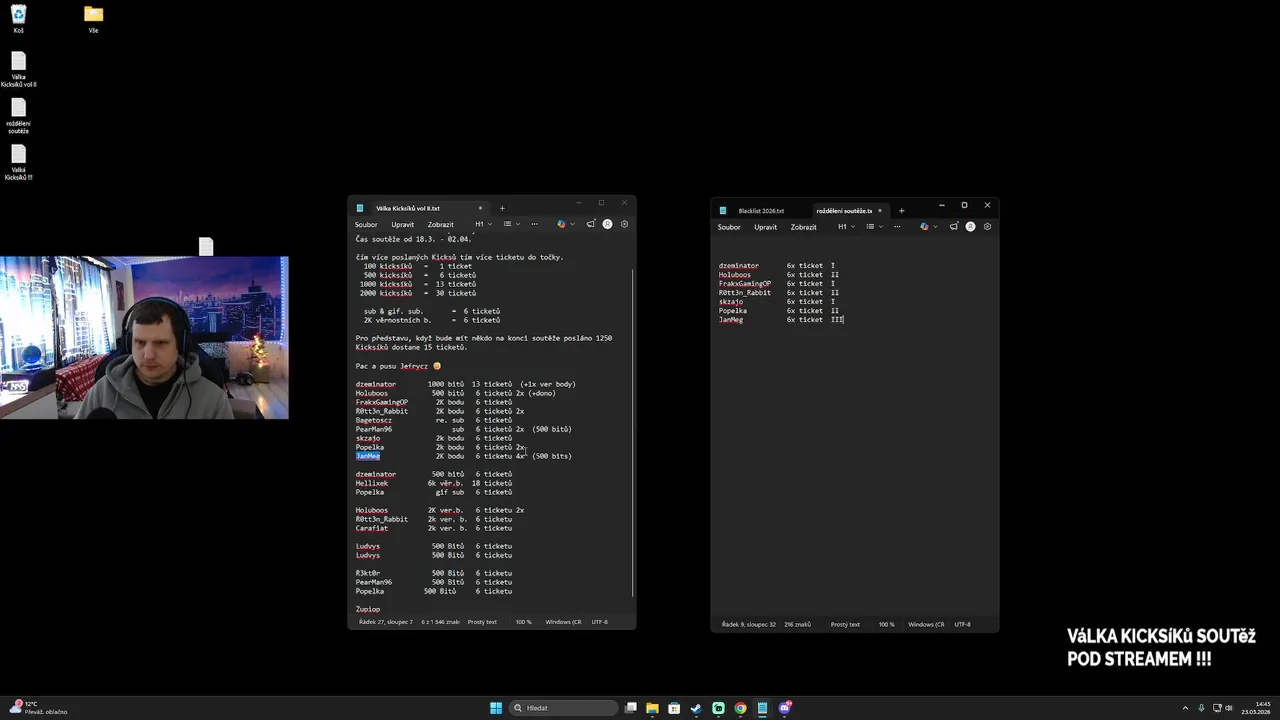
Task: Click account avatar in Válka Kicksíků Notepad window
Action: click(607, 224)
